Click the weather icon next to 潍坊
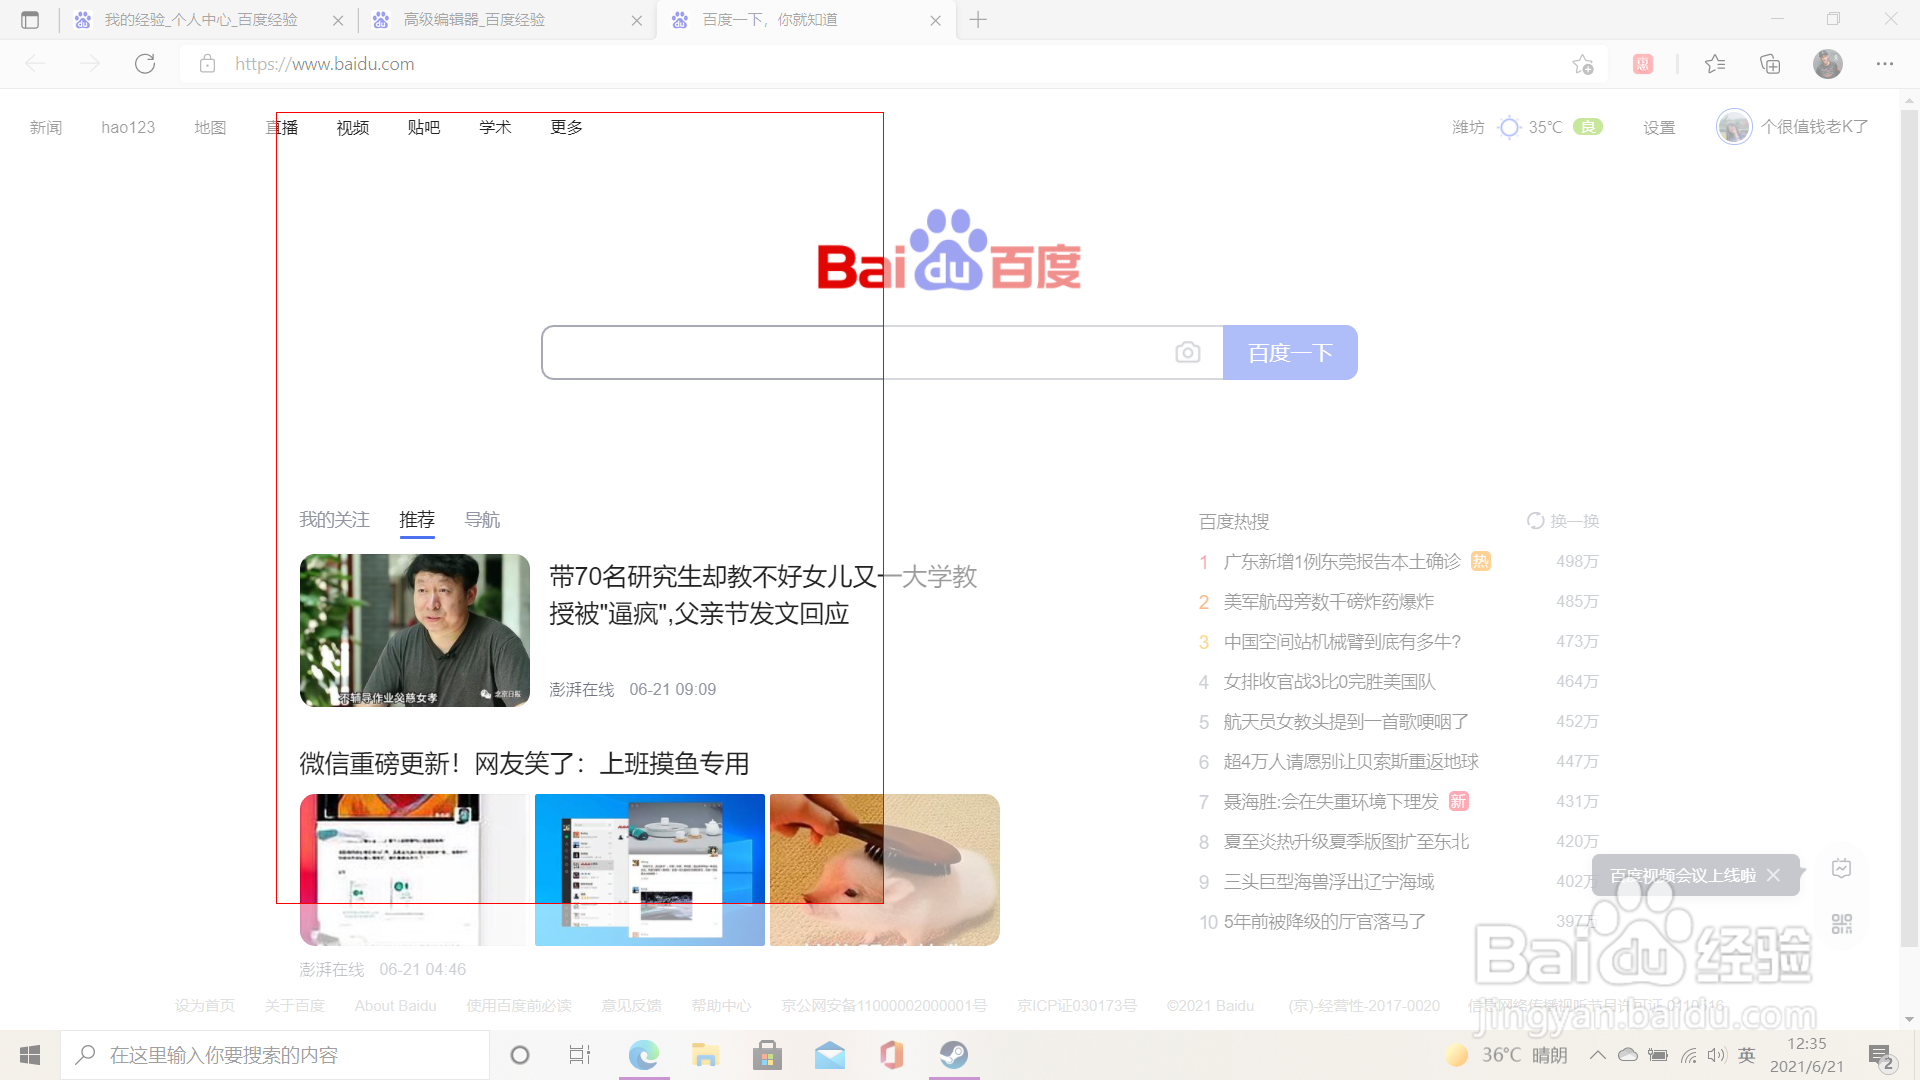The width and height of the screenshot is (1920, 1080). click(1510, 127)
